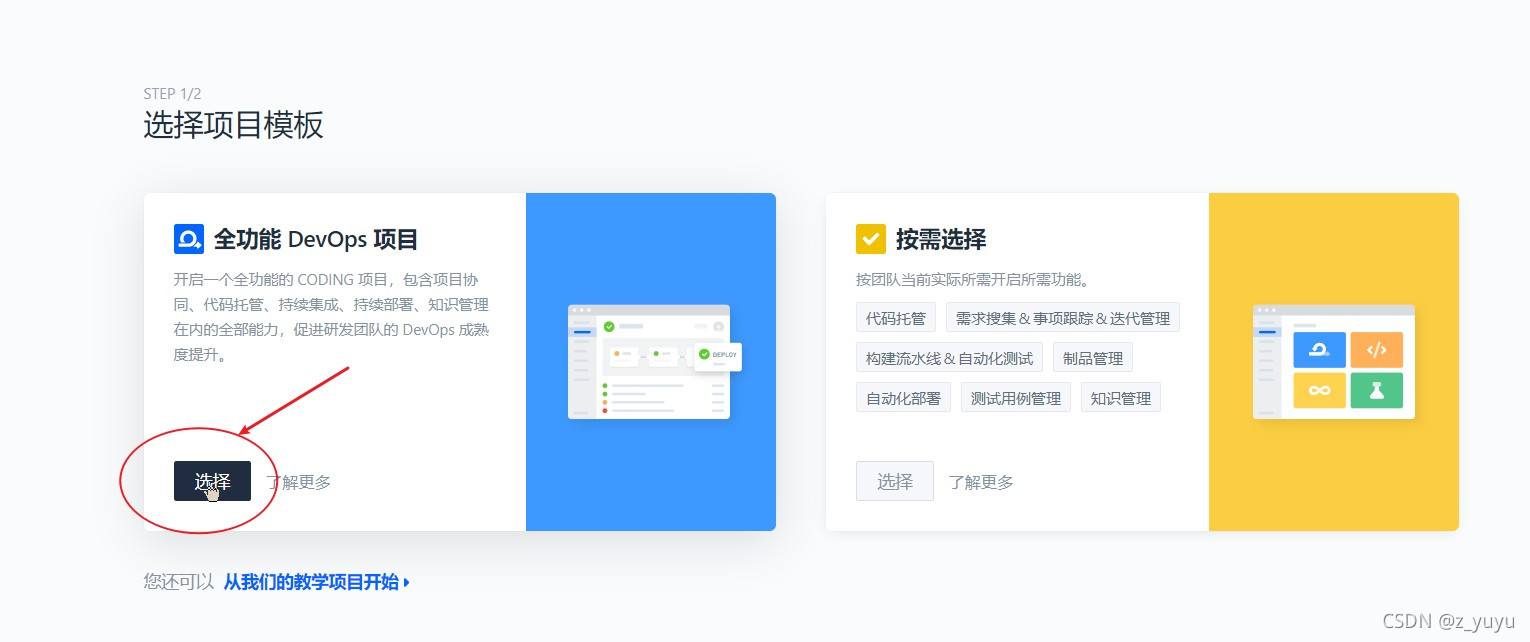The height and width of the screenshot is (642, 1530).
Task: Click 选择 on the 全功能 DevOps 项目 card
Action: 212,481
